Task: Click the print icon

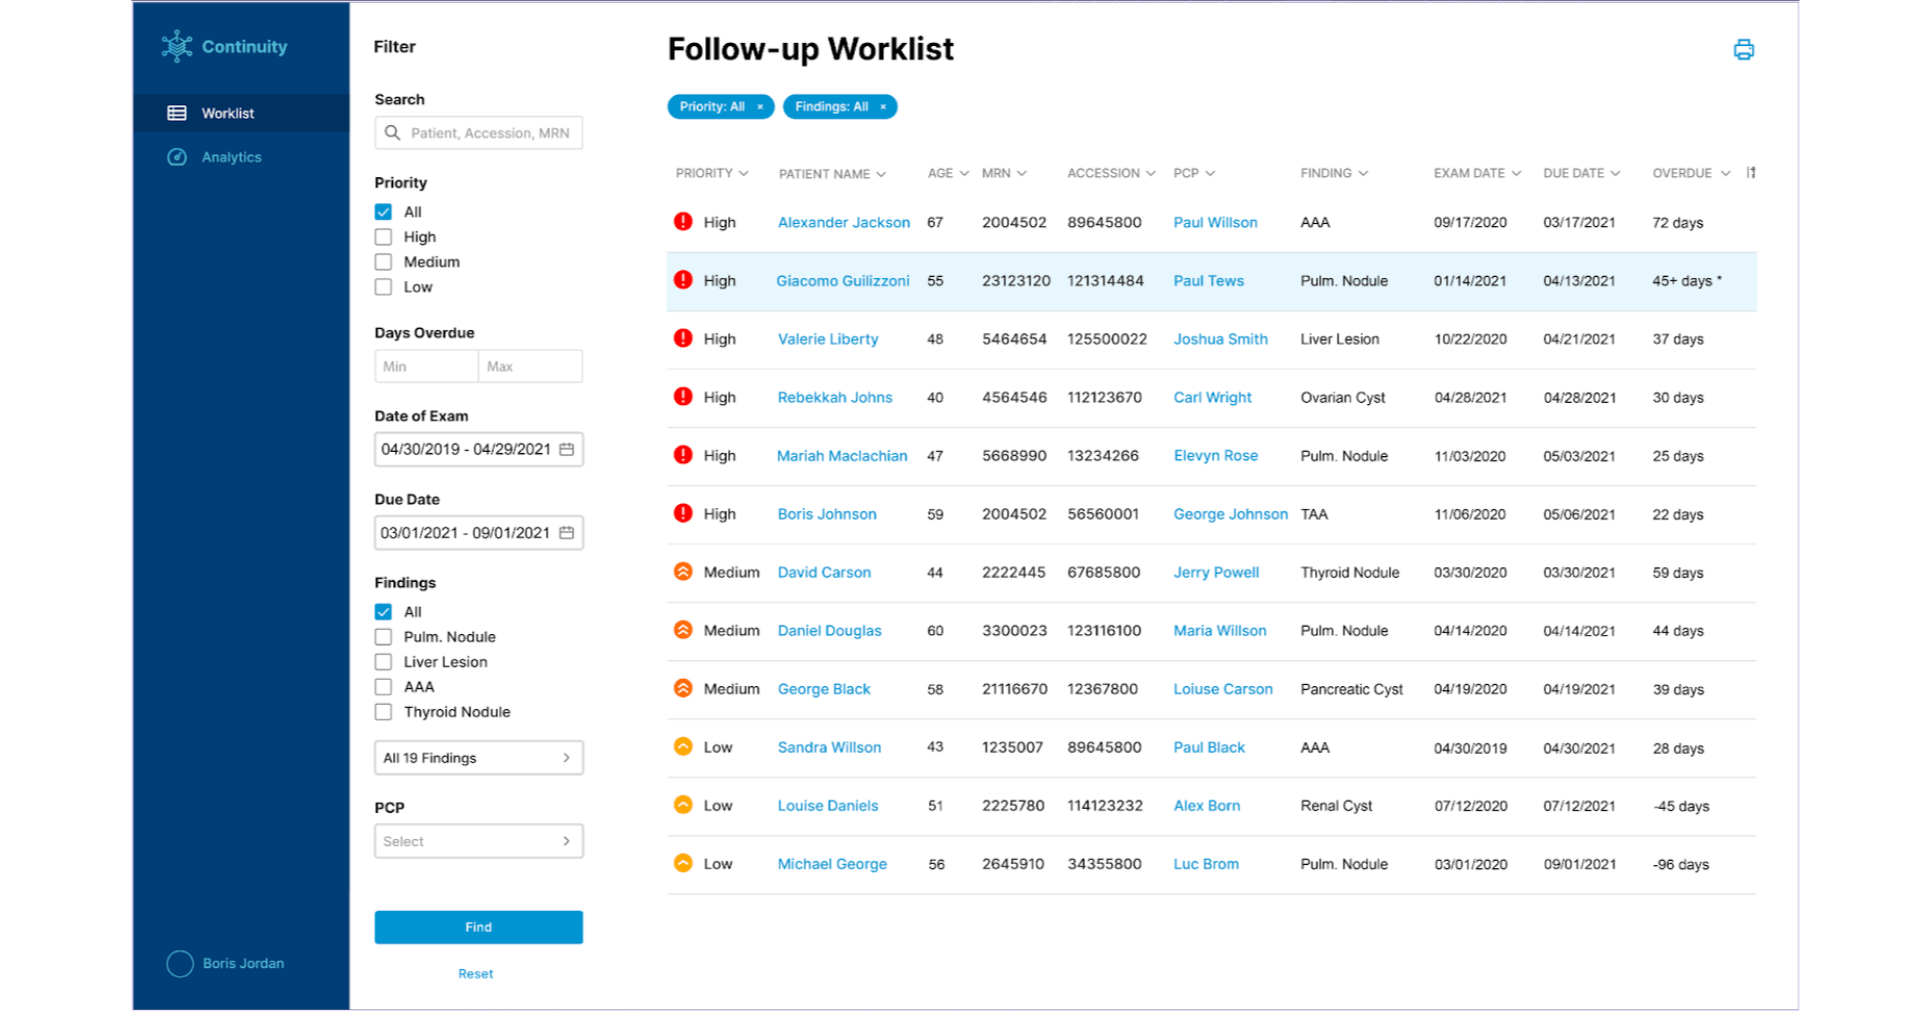Action: pyautogui.click(x=1743, y=50)
